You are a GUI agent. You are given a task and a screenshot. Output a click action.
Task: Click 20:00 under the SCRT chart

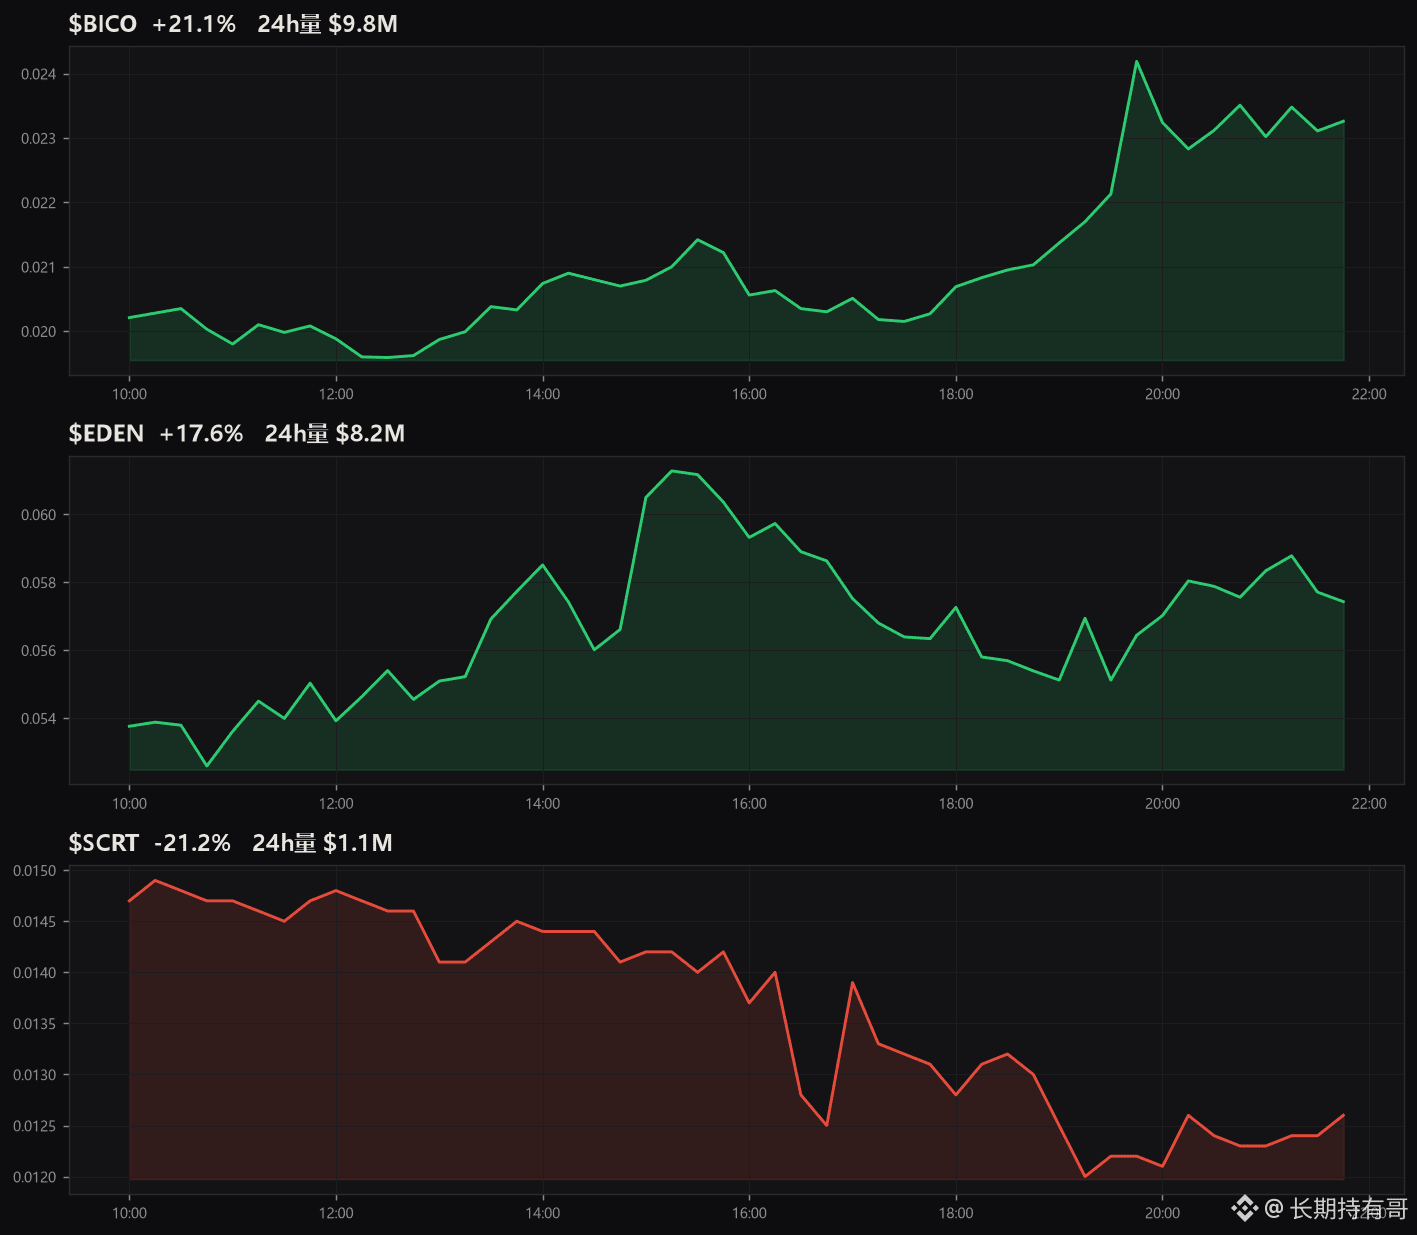[x=1162, y=1213]
